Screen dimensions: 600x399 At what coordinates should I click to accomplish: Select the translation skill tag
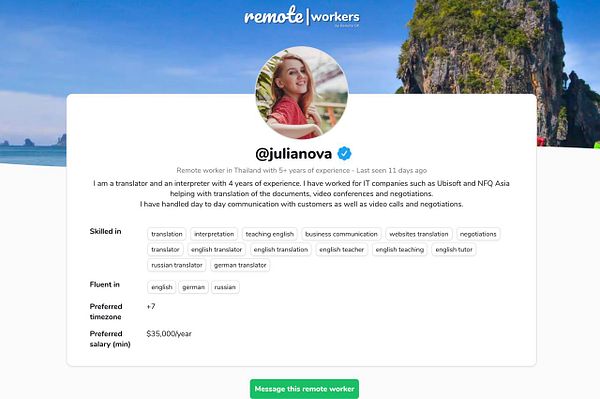(x=167, y=234)
